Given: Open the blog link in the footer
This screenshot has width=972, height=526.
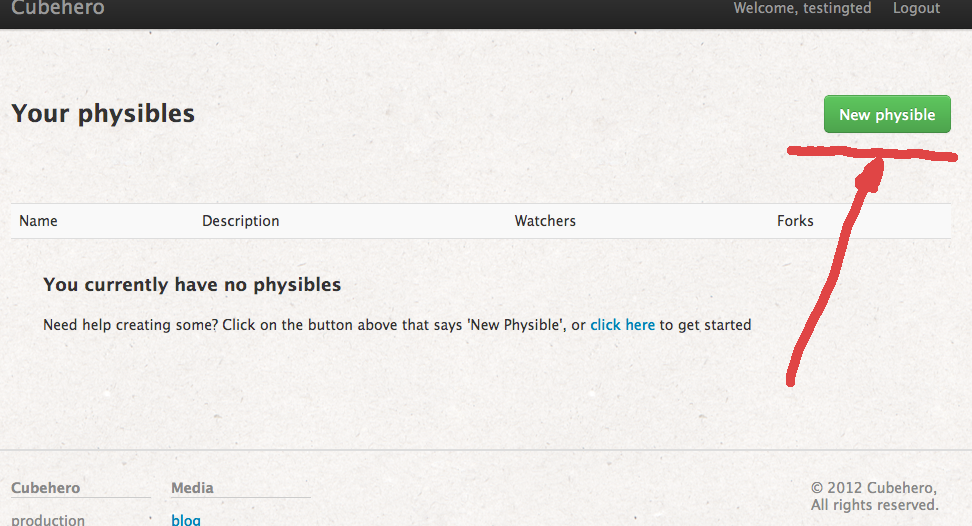Looking at the screenshot, I should coord(186,520).
